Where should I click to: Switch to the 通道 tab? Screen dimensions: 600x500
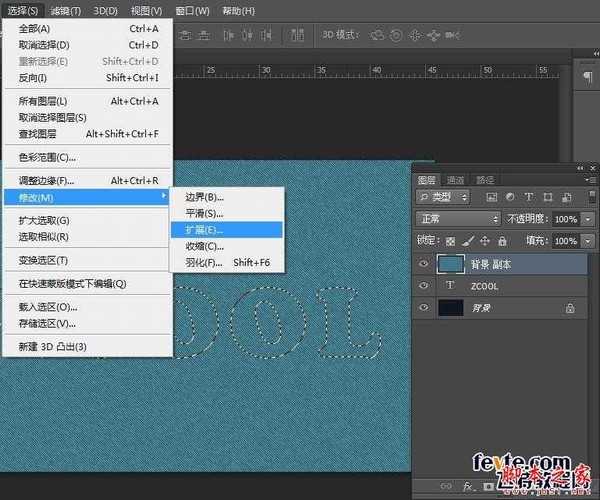(x=456, y=179)
